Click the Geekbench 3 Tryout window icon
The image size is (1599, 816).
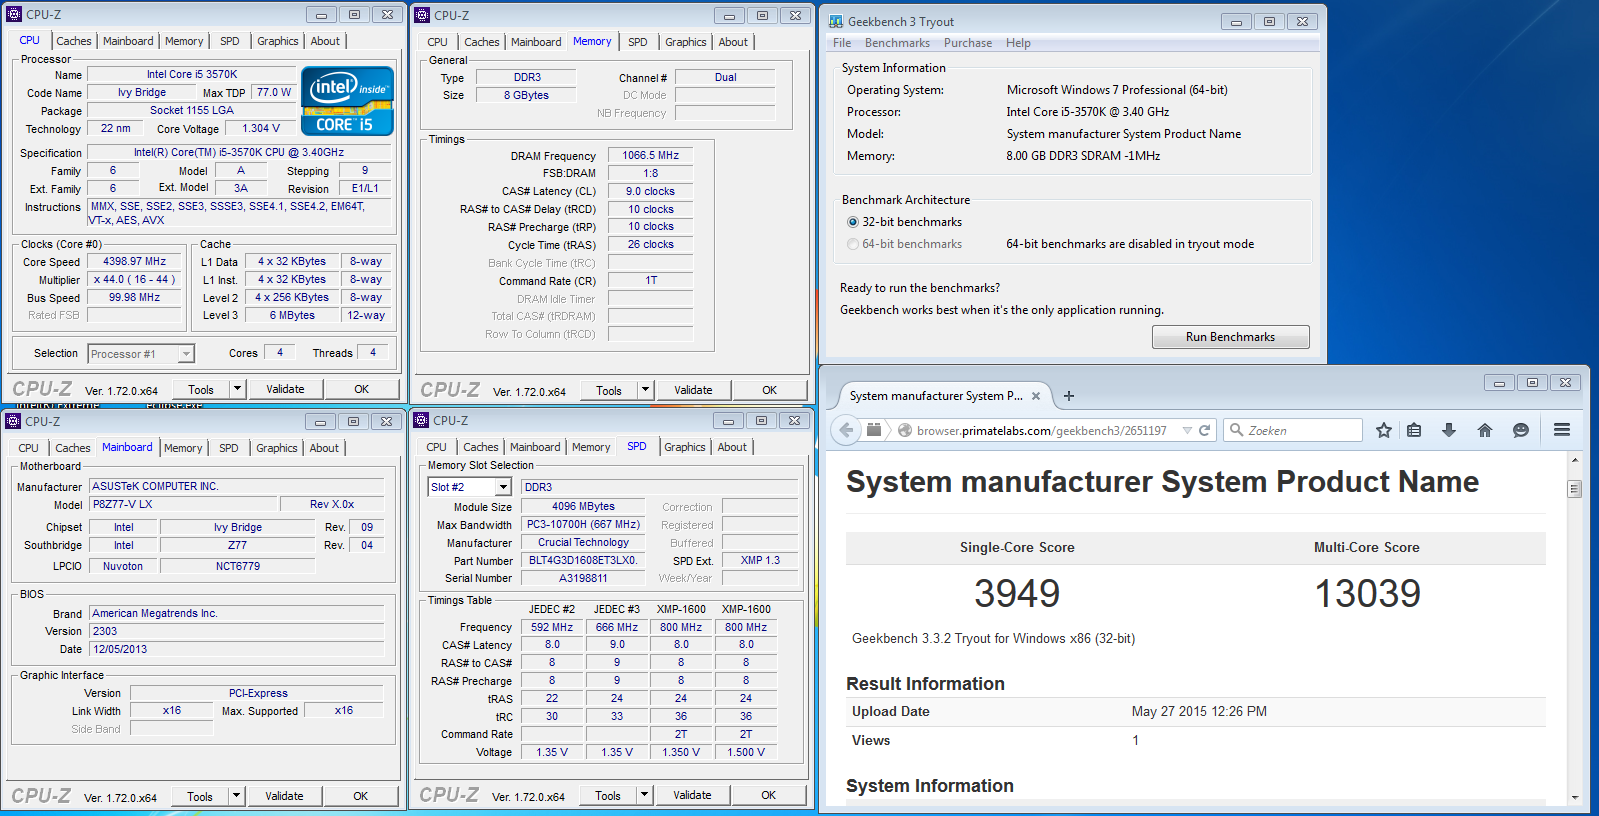[x=836, y=21]
